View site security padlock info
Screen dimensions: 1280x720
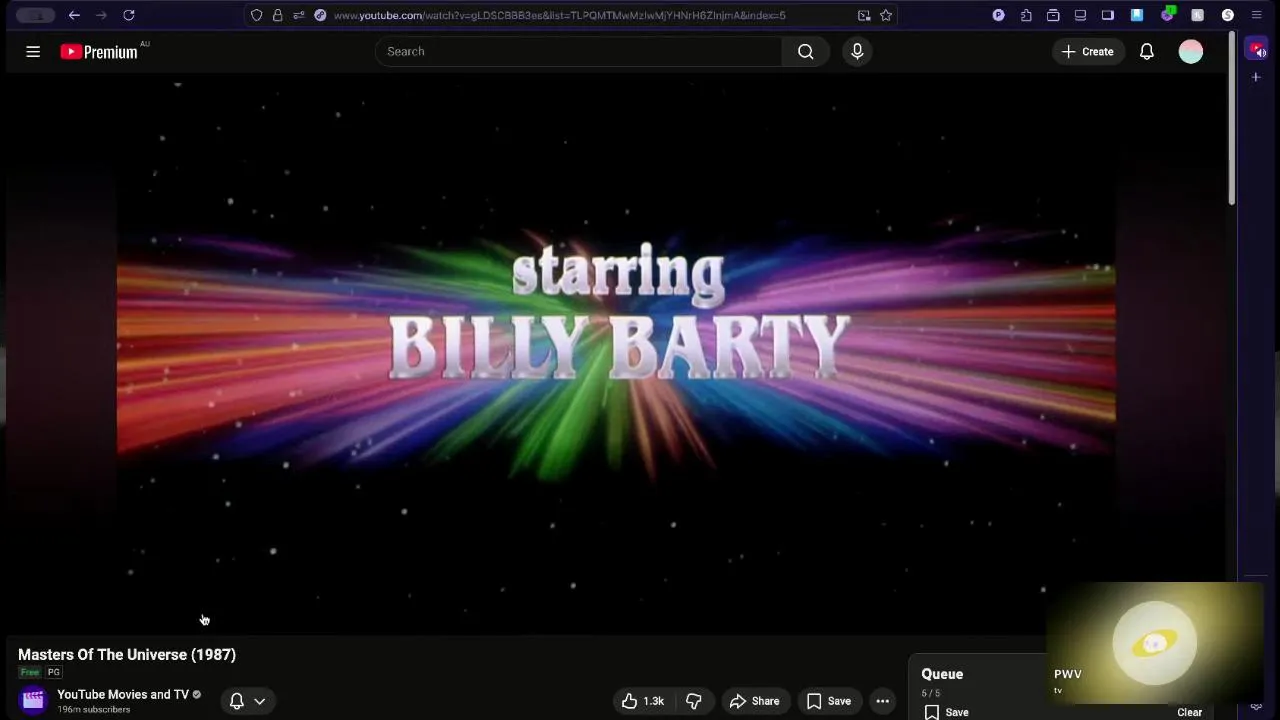tap(278, 15)
